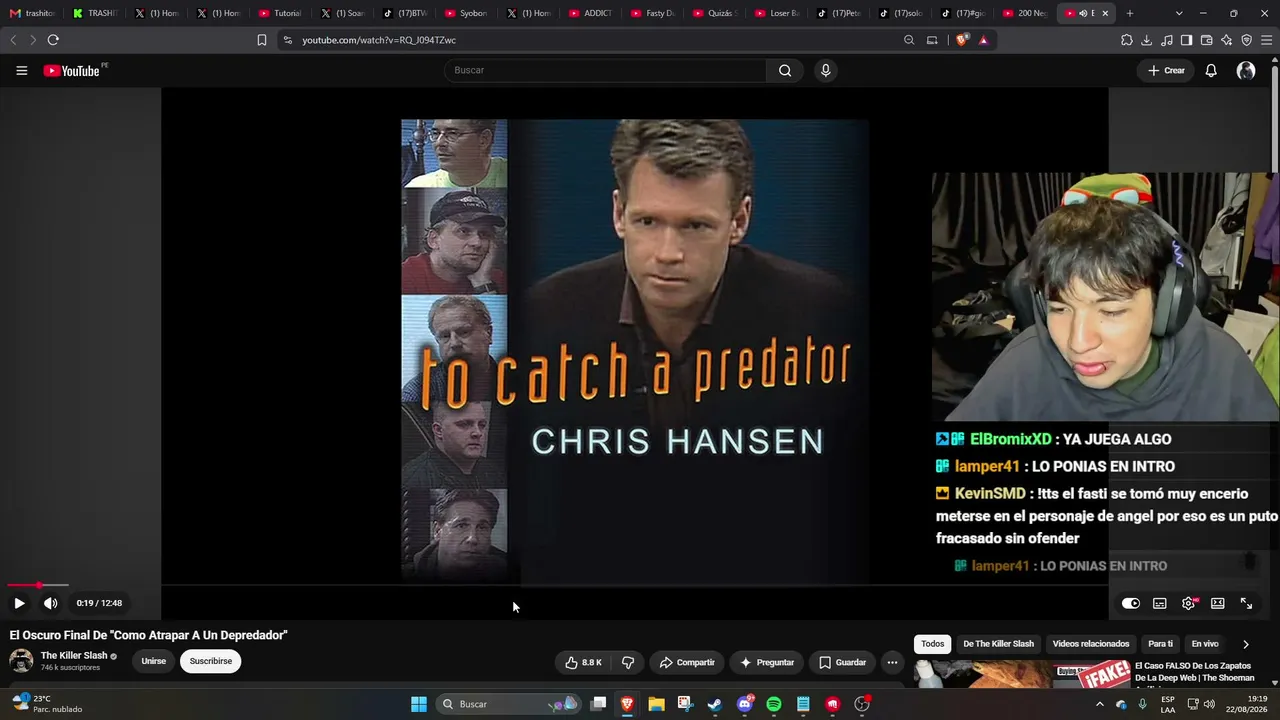Enter fullscreen on the video

coord(1247,603)
